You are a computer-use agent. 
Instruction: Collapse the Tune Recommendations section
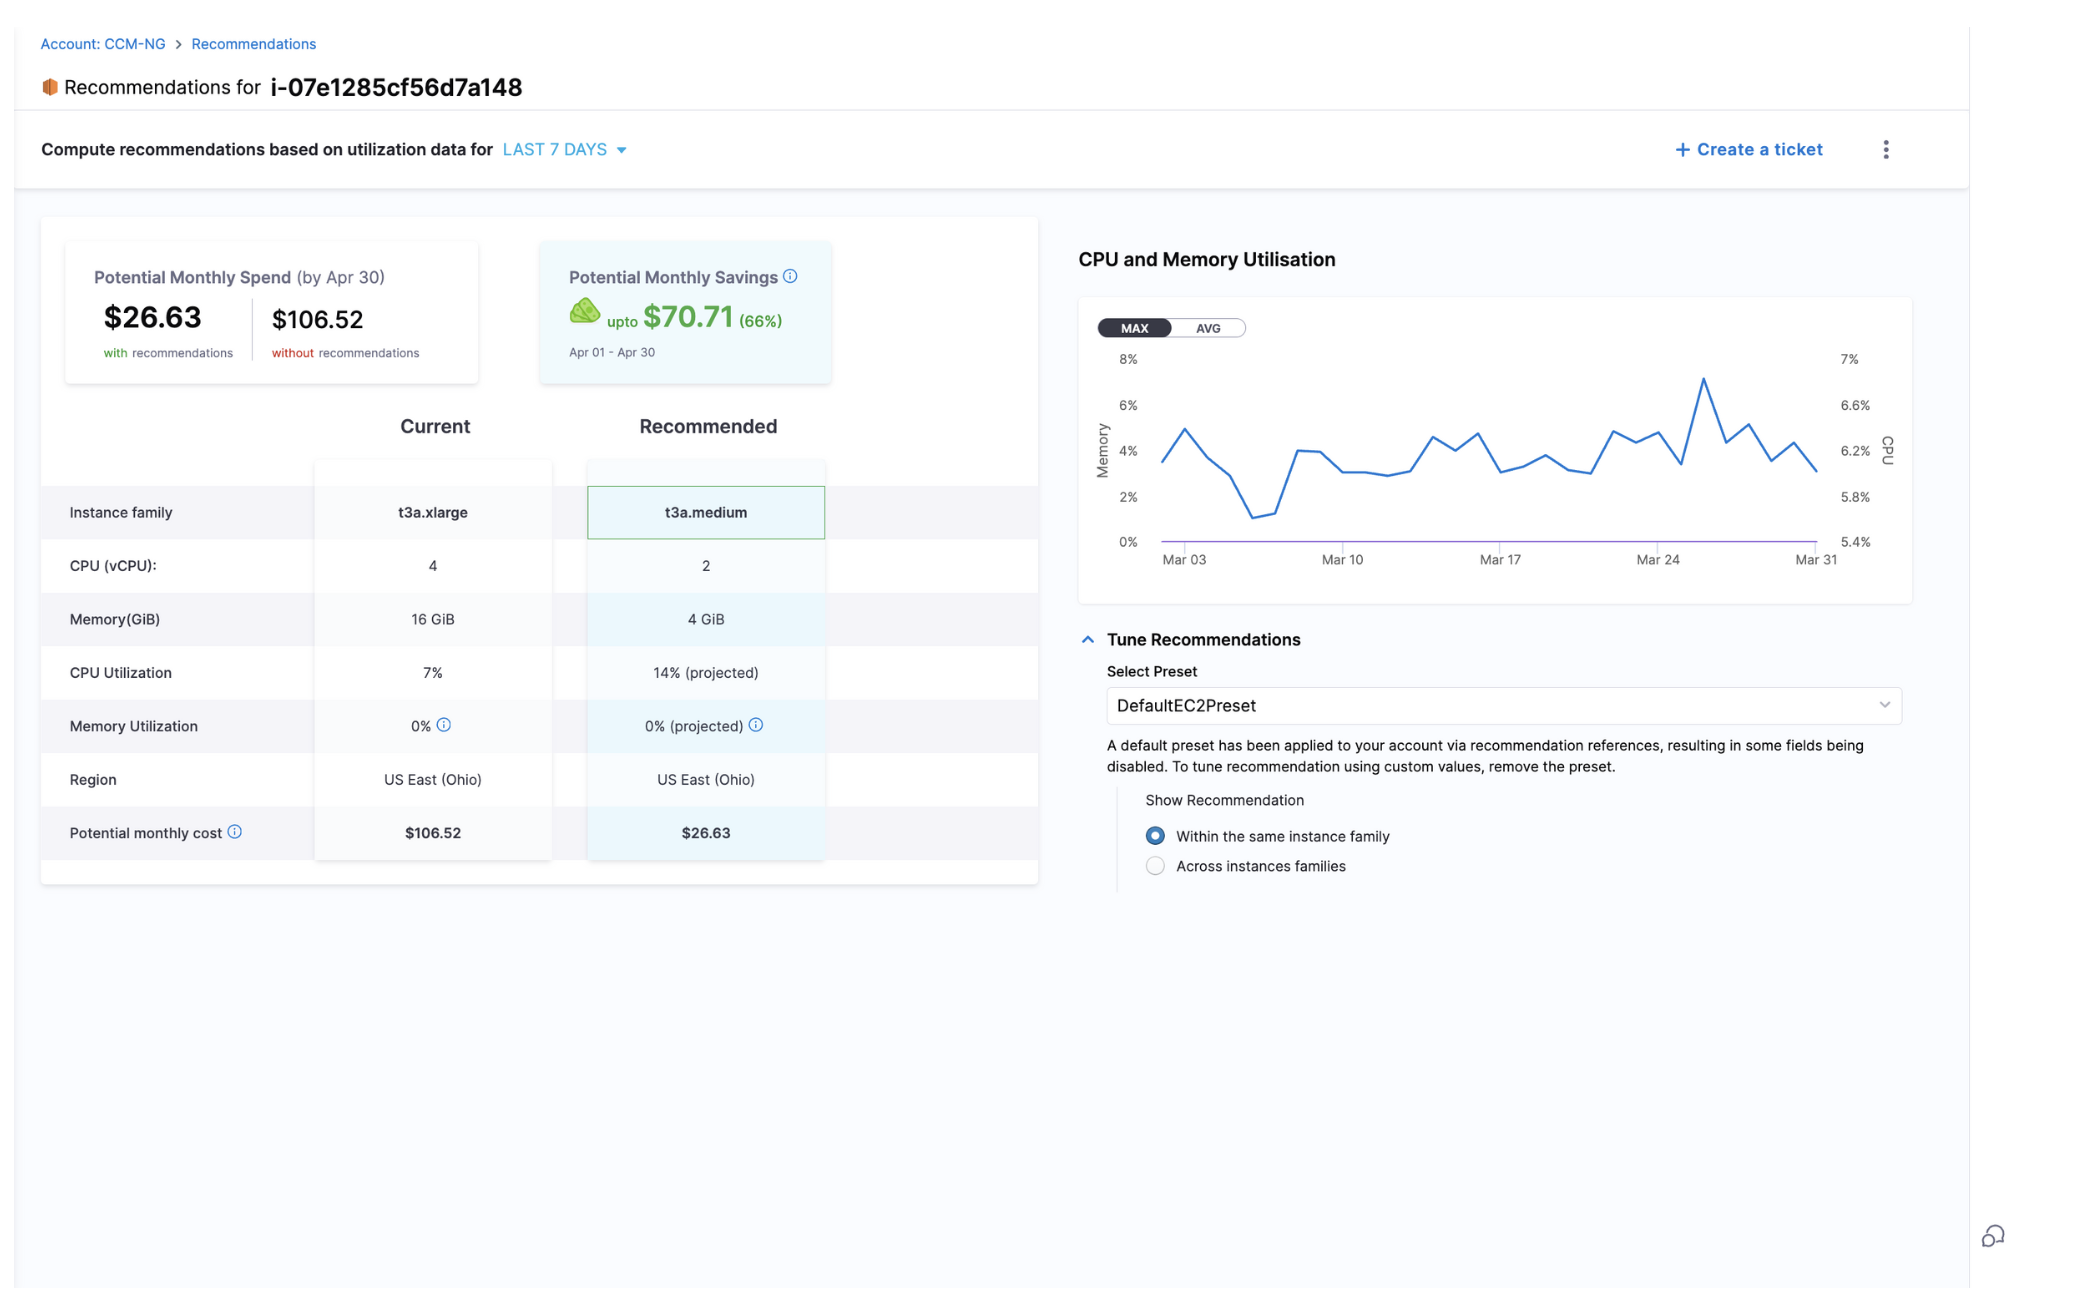click(x=1088, y=639)
